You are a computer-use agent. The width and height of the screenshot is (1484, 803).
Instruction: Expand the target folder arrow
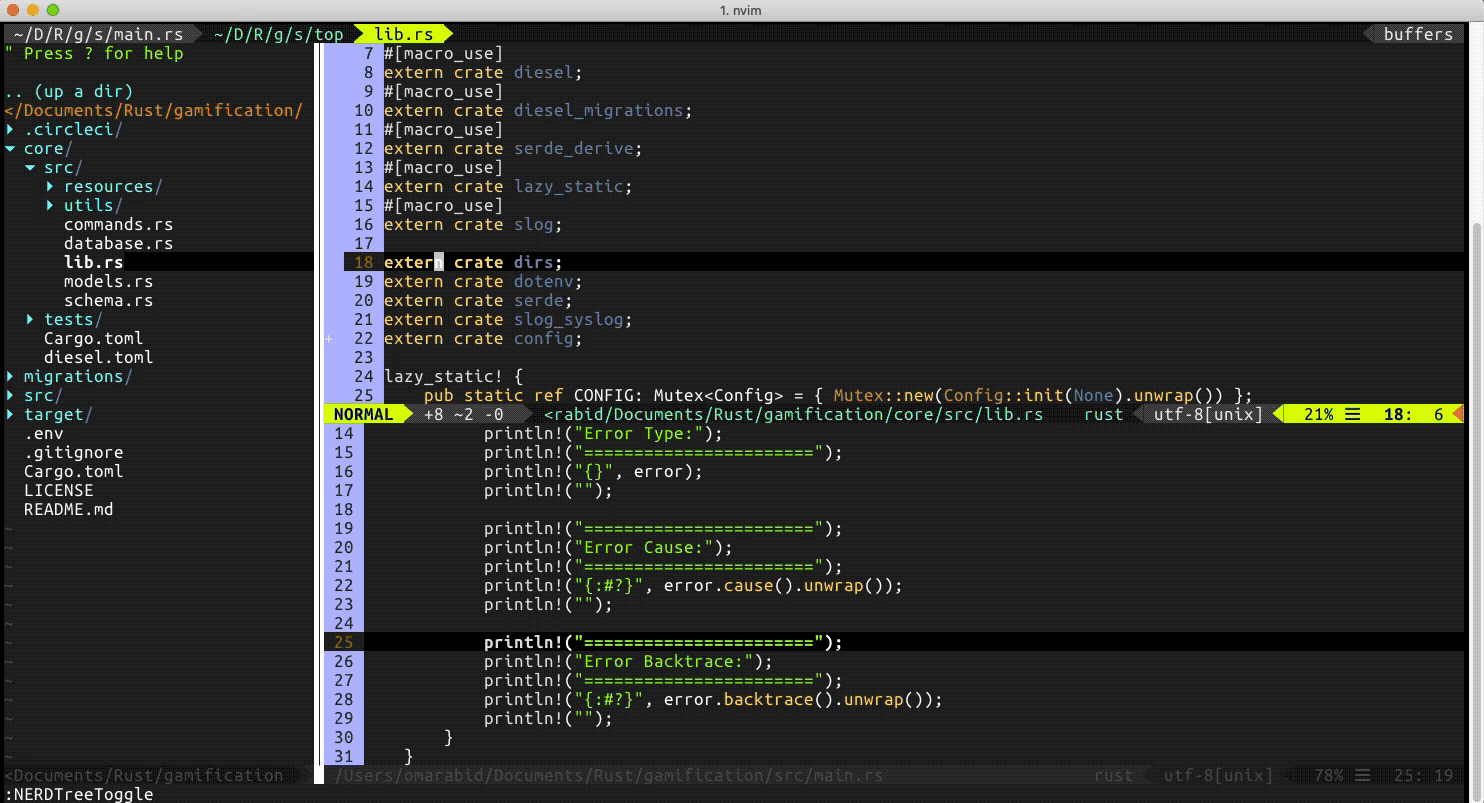coord(10,414)
